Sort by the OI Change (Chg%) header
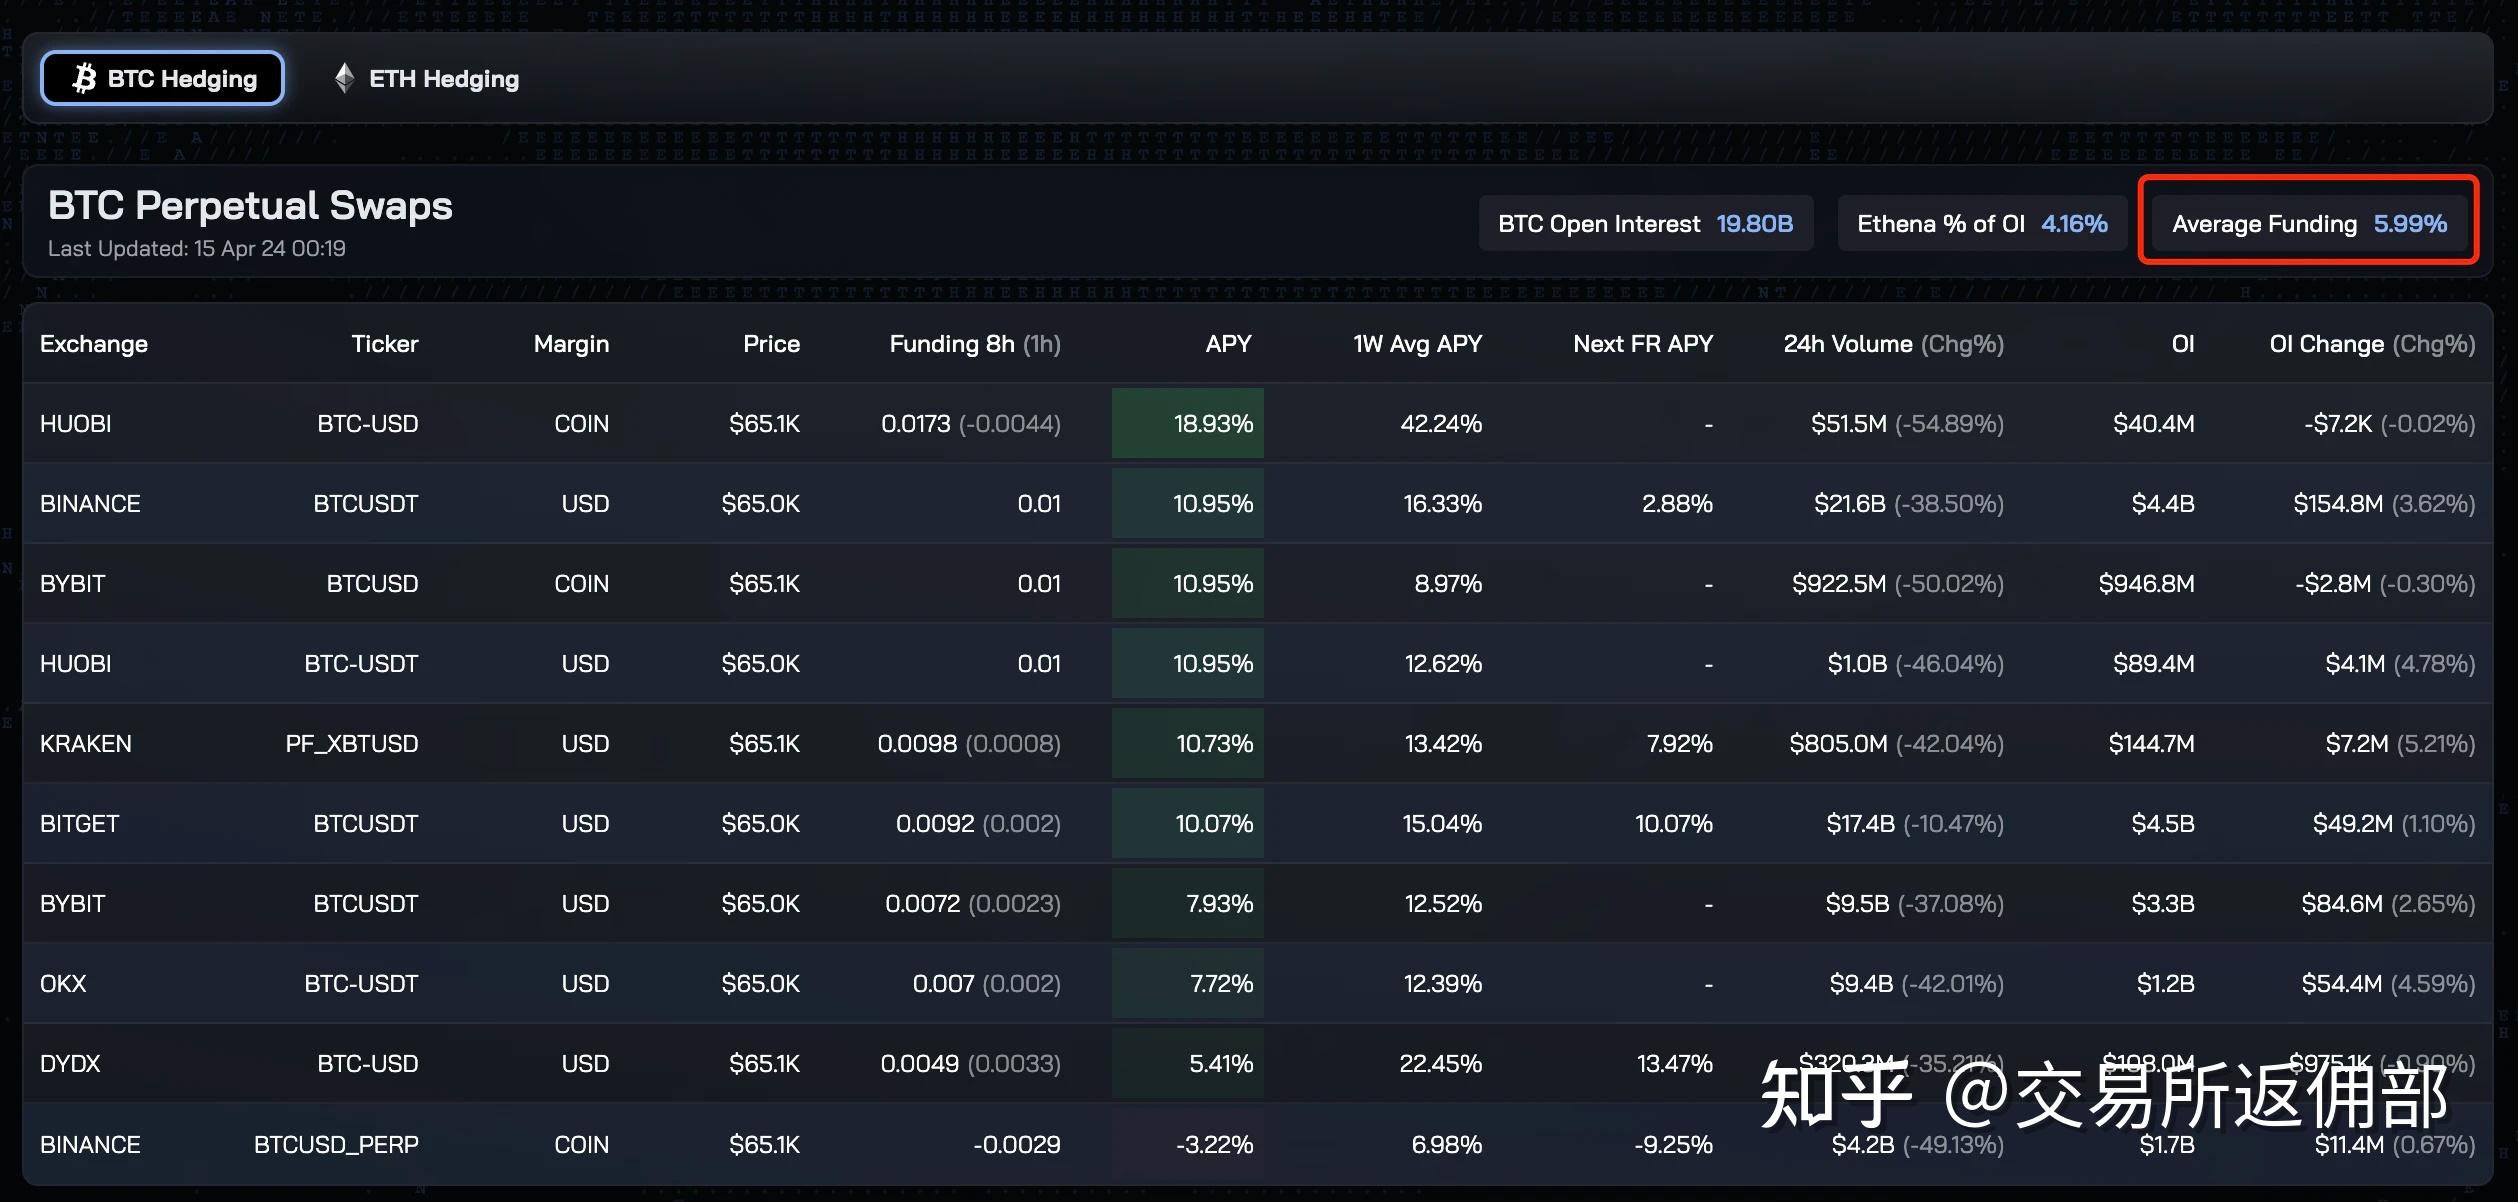This screenshot has width=2518, height=1202. click(2372, 344)
